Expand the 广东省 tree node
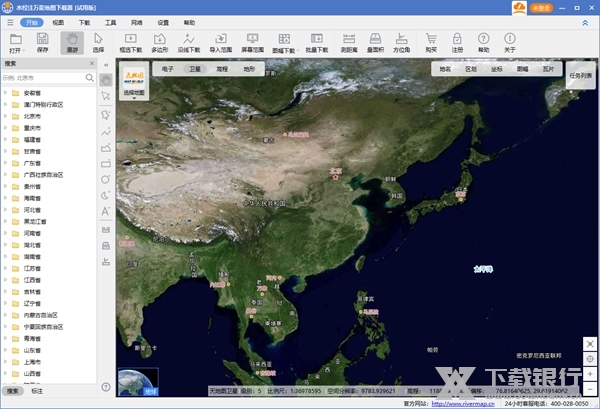 click(x=5, y=163)
